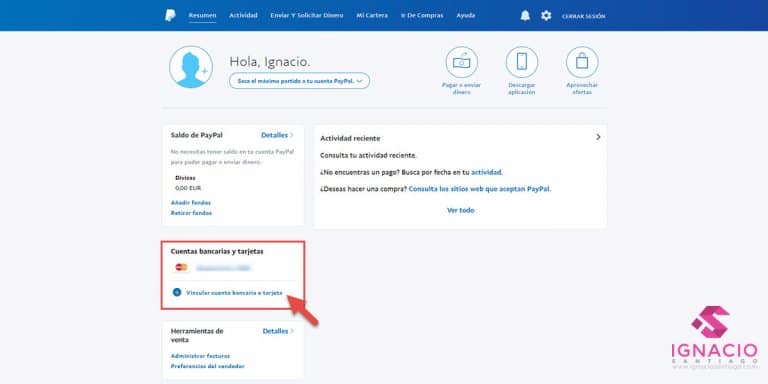Click the Retirar fondos link
This screenshot has height=384, width=768.
pyautogui.click(x=191, y=213)
